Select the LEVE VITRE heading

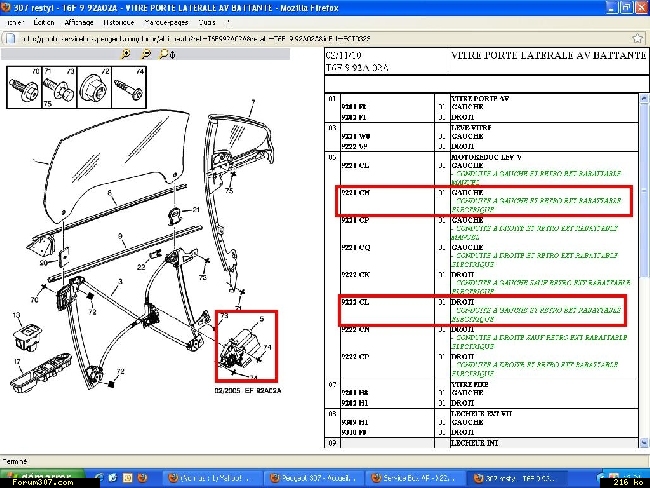click(471, 128)
